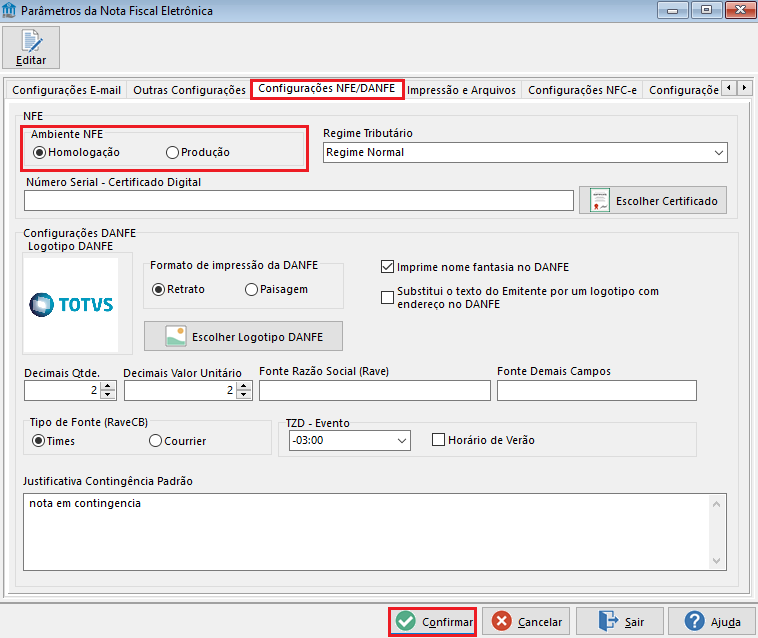Viewport: 758px width, 638px height.
Task: Increase Decimais Valor Unitário with up arrow
Action: click(x=244, y=386)
